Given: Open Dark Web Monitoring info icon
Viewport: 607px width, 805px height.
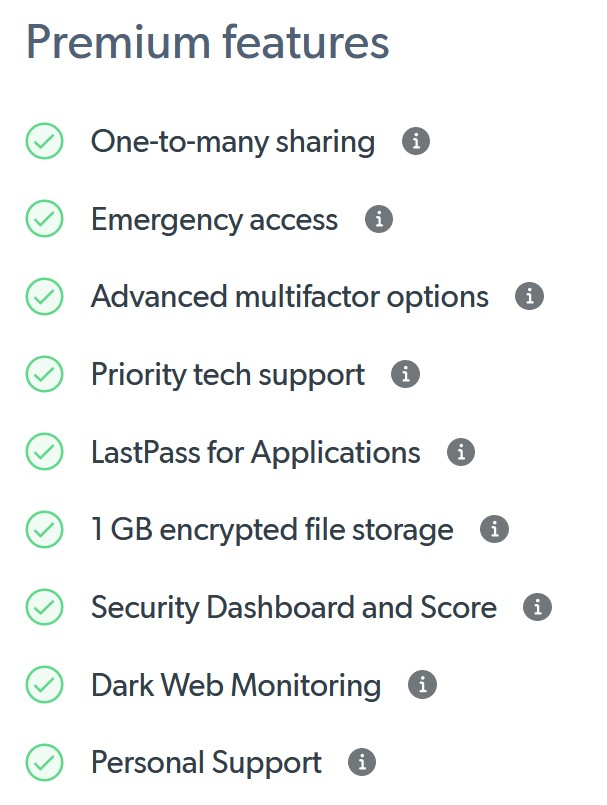Looking at the screenshot, I should [x=422, y=685].
